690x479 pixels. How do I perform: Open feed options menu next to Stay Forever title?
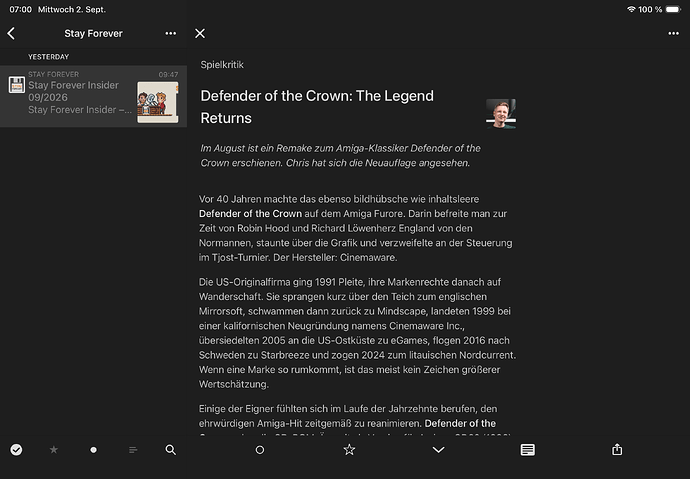[x=171, y=33]
